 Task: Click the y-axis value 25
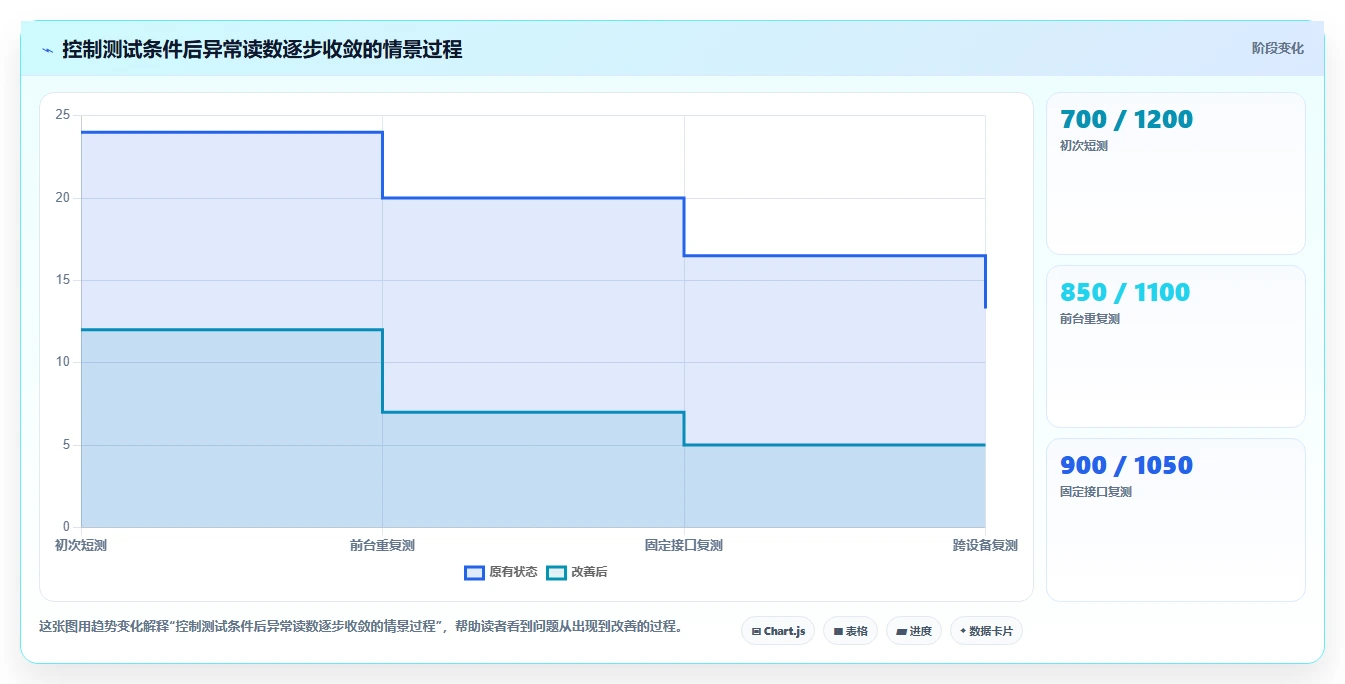(63, 115)
